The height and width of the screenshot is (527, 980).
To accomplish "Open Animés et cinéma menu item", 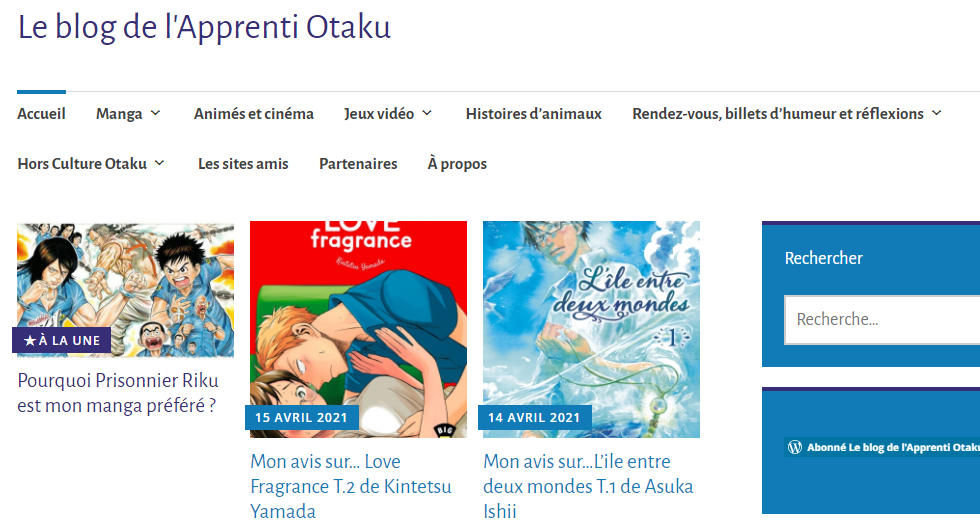I will [x=254, y=114].
